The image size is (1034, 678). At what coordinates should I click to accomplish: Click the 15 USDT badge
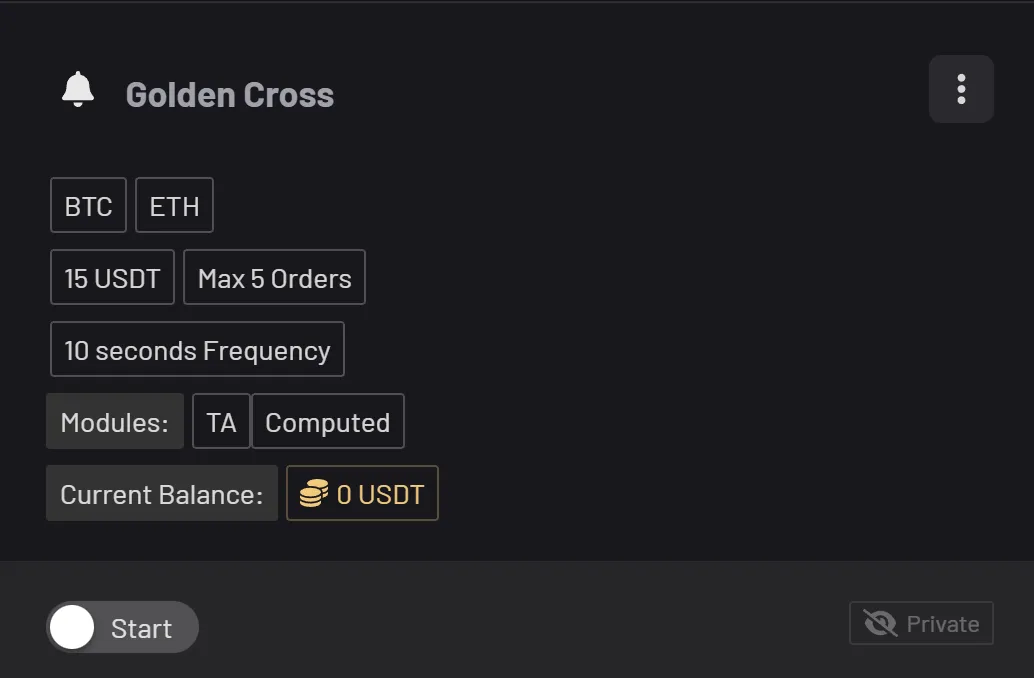[112, 277]
